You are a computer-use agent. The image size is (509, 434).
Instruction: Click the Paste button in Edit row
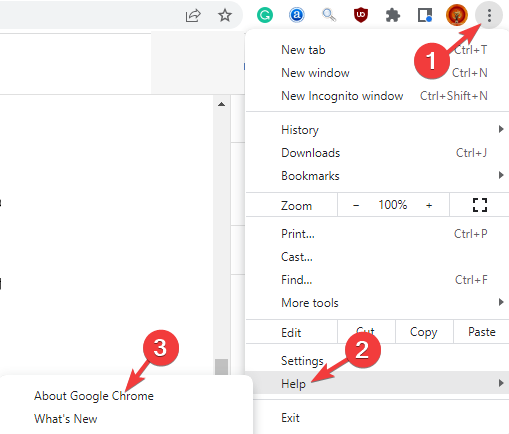click(481, 332)
